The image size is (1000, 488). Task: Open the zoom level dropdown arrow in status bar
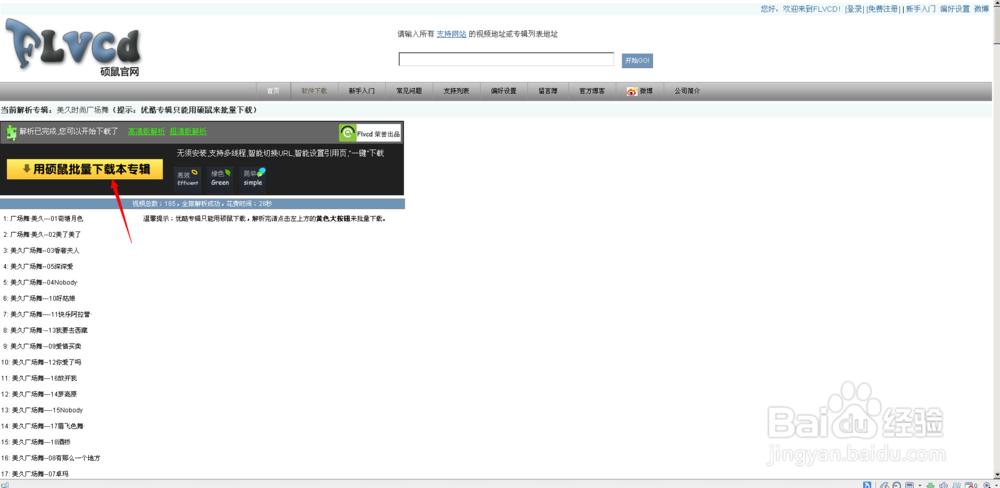pyautogui.click(x=996, y=485)
